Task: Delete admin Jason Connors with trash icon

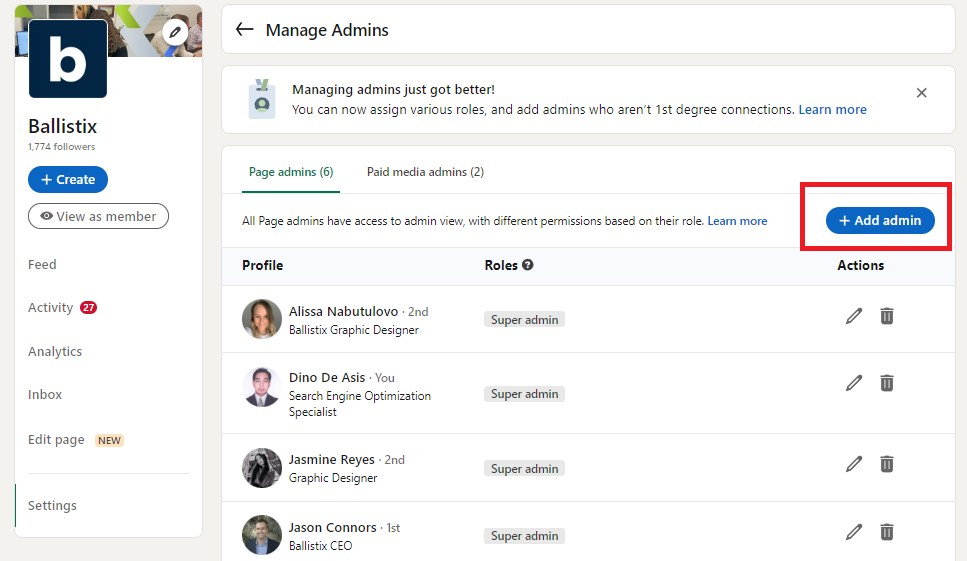Action: click(x=886, y=532)
